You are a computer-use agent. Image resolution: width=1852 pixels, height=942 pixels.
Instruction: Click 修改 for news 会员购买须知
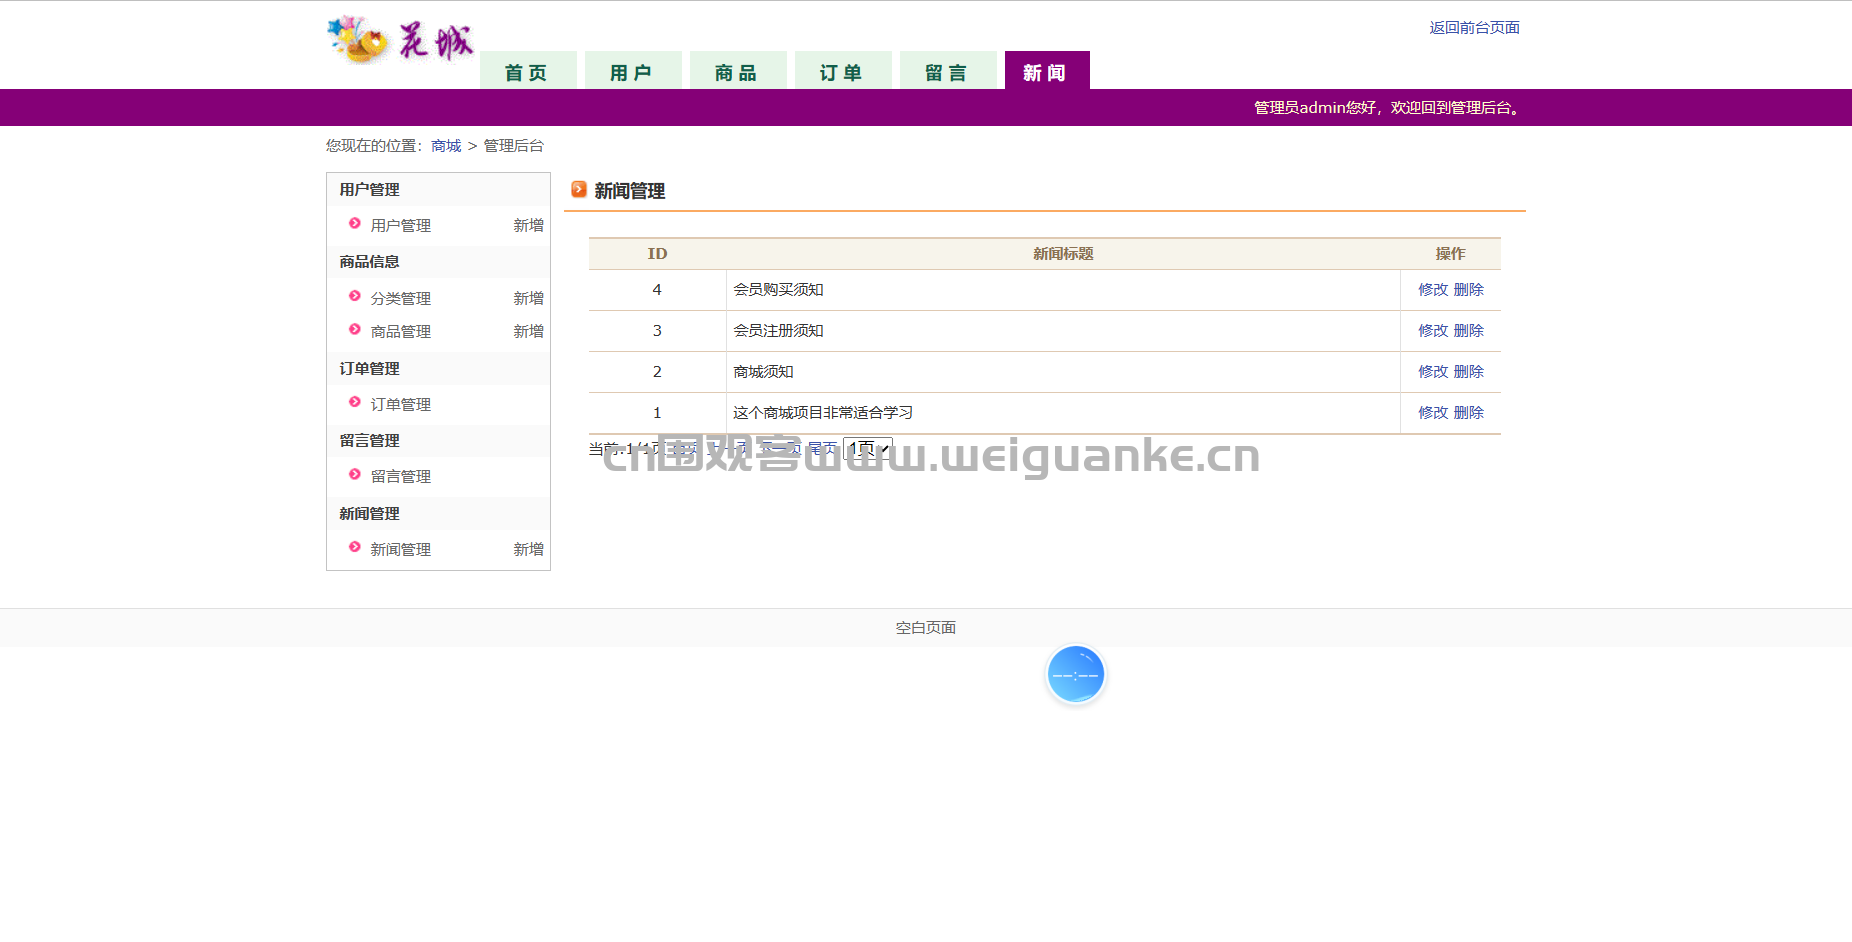[x=1433, y=290]
